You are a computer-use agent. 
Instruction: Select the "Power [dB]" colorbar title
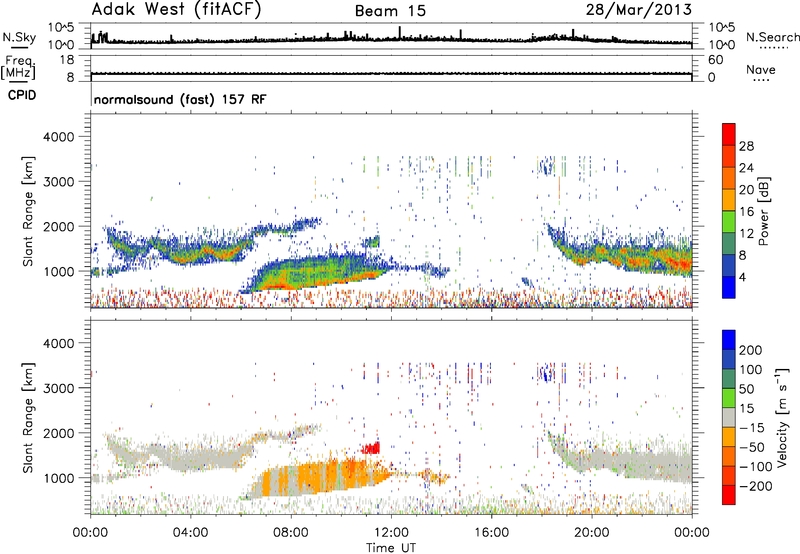coord(763,211)
